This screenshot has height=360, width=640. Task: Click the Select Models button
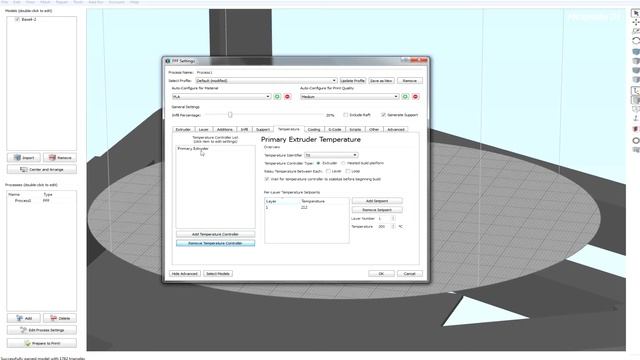click(218, 273)
